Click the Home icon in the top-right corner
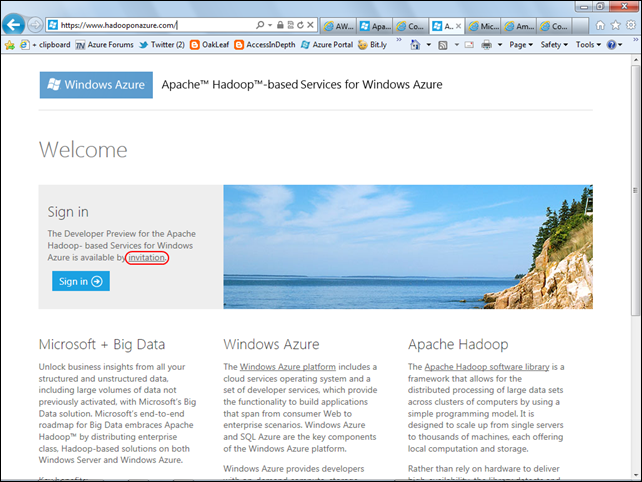 pyautogui.click(x=600, y=25)
